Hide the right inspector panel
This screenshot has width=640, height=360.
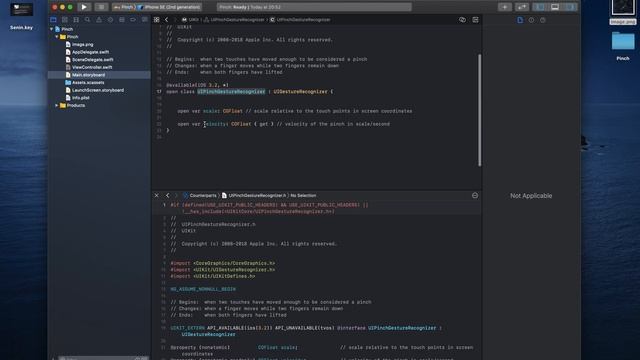[x=570, y=7]
